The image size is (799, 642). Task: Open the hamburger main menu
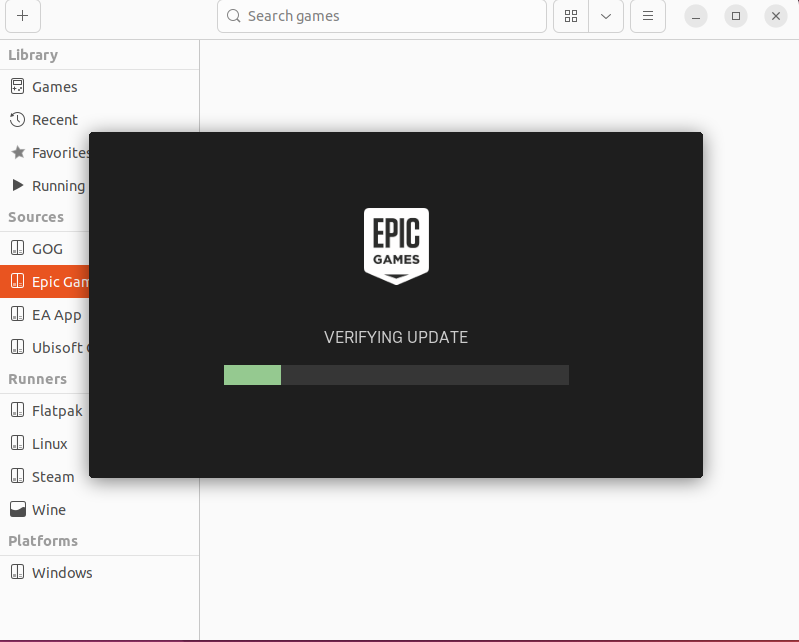pyautogui.click(x=648, y=16)
